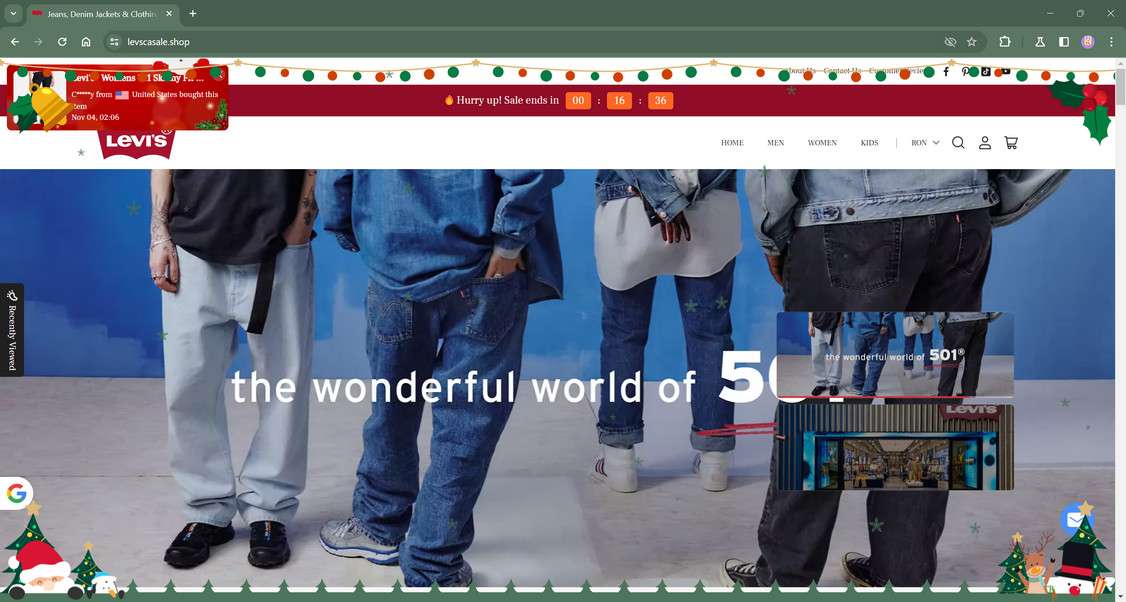Select the Levi's storefront banner thumbnail

tap(895, 447)
